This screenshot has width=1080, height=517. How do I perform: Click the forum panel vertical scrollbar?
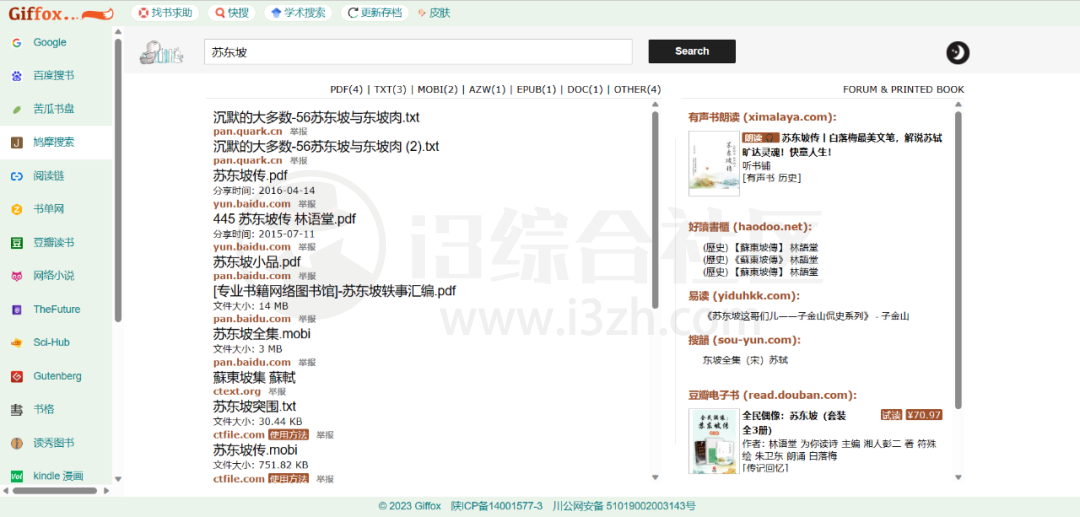958,260
